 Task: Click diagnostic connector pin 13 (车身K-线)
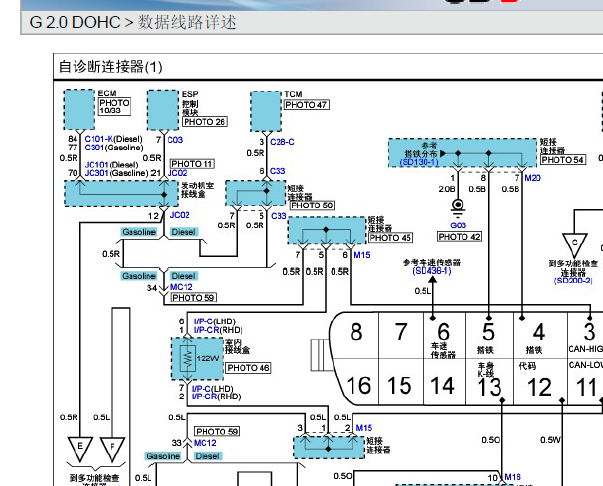489,382
